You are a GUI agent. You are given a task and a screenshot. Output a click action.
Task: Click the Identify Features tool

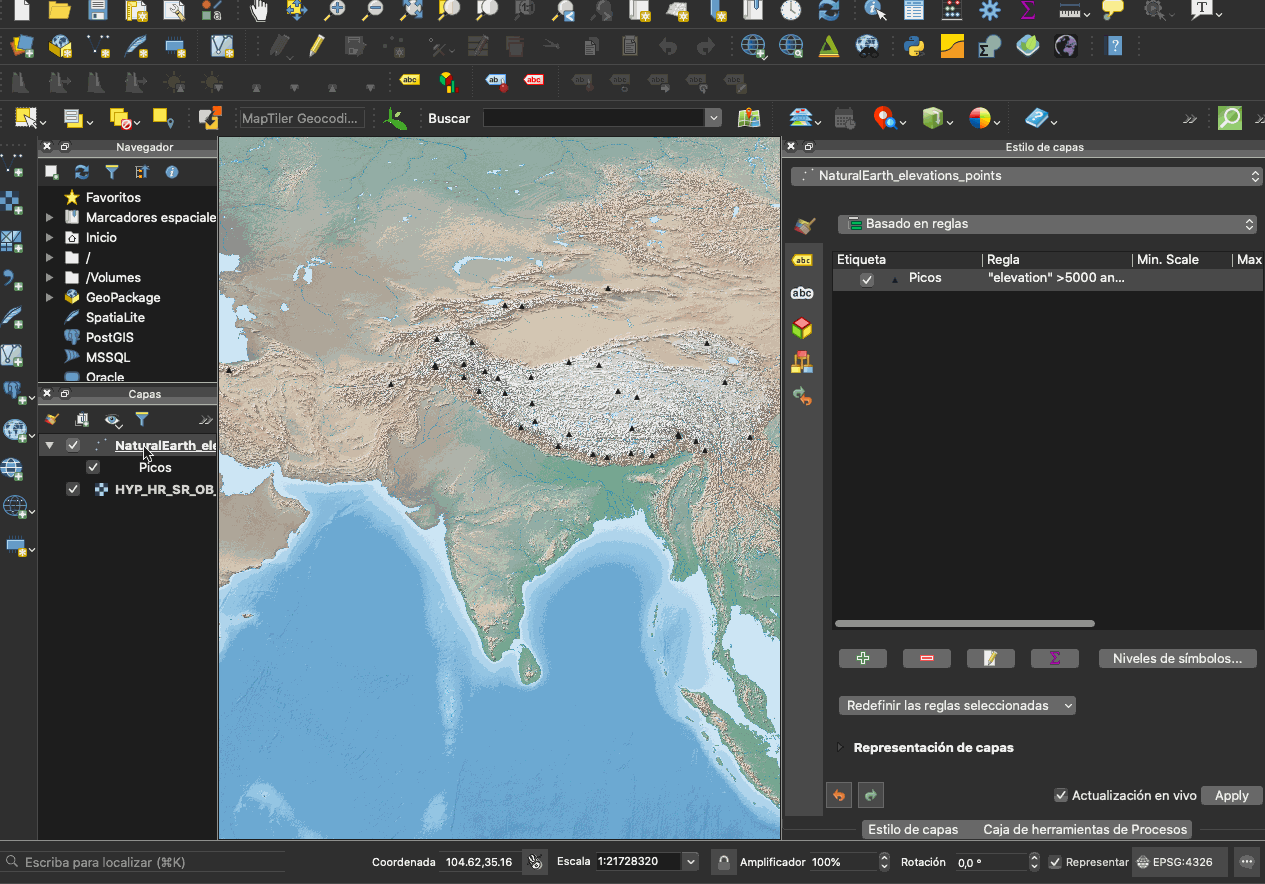pyautogui.click(x=876, y=11)
